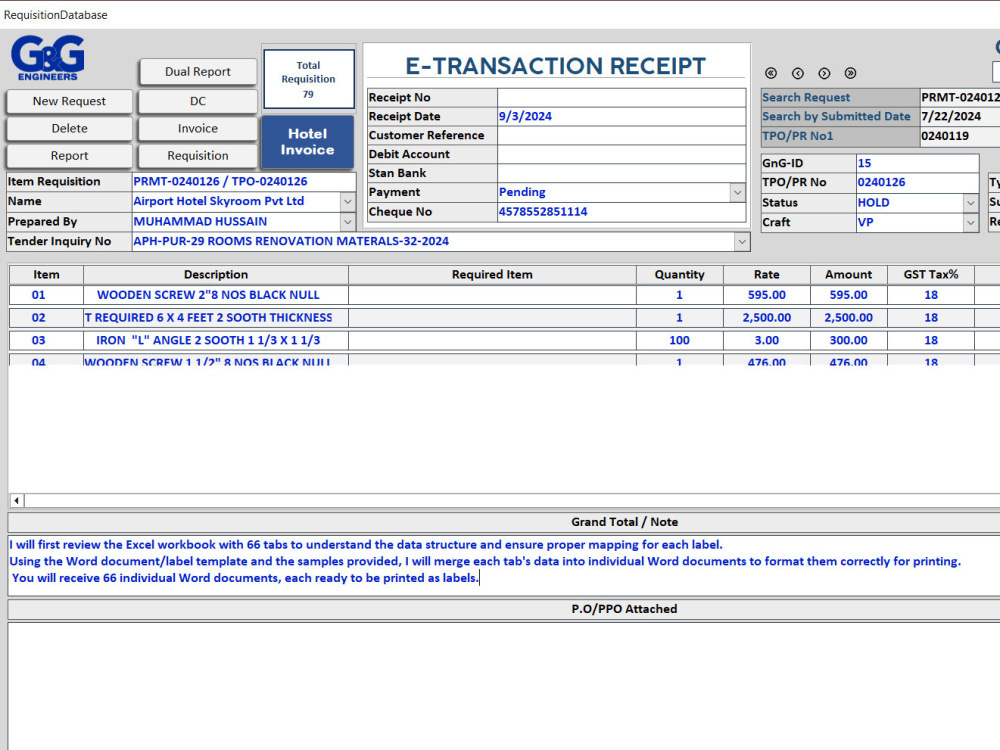Click the Rate 2,500.00 cell
The height and width of the screenshot is (750, 1000).
pyautogui.click(x=767, y=318)
